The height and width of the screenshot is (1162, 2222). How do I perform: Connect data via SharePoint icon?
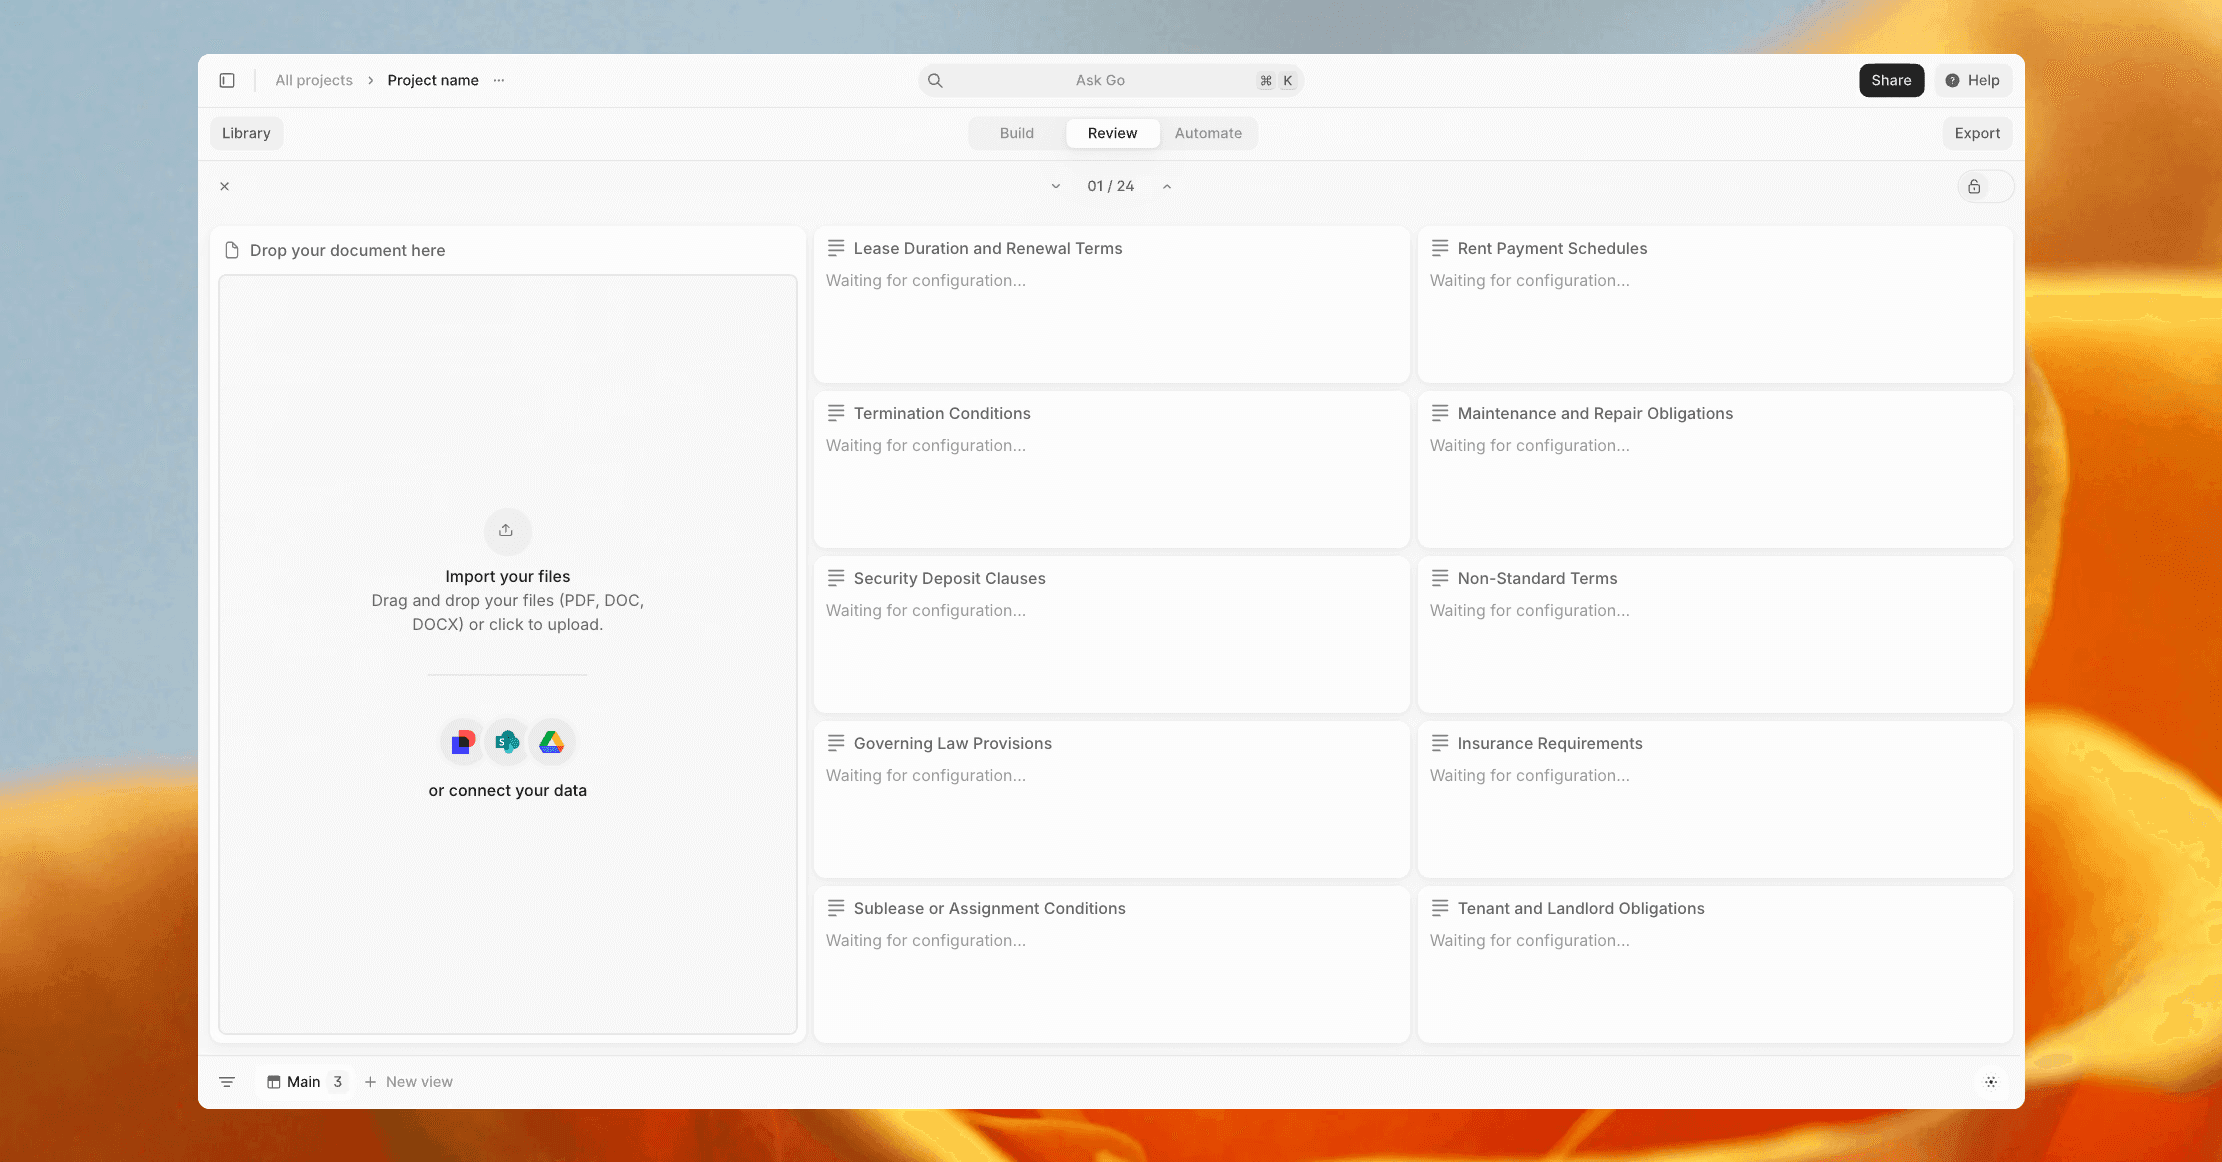tap(507, 742)
